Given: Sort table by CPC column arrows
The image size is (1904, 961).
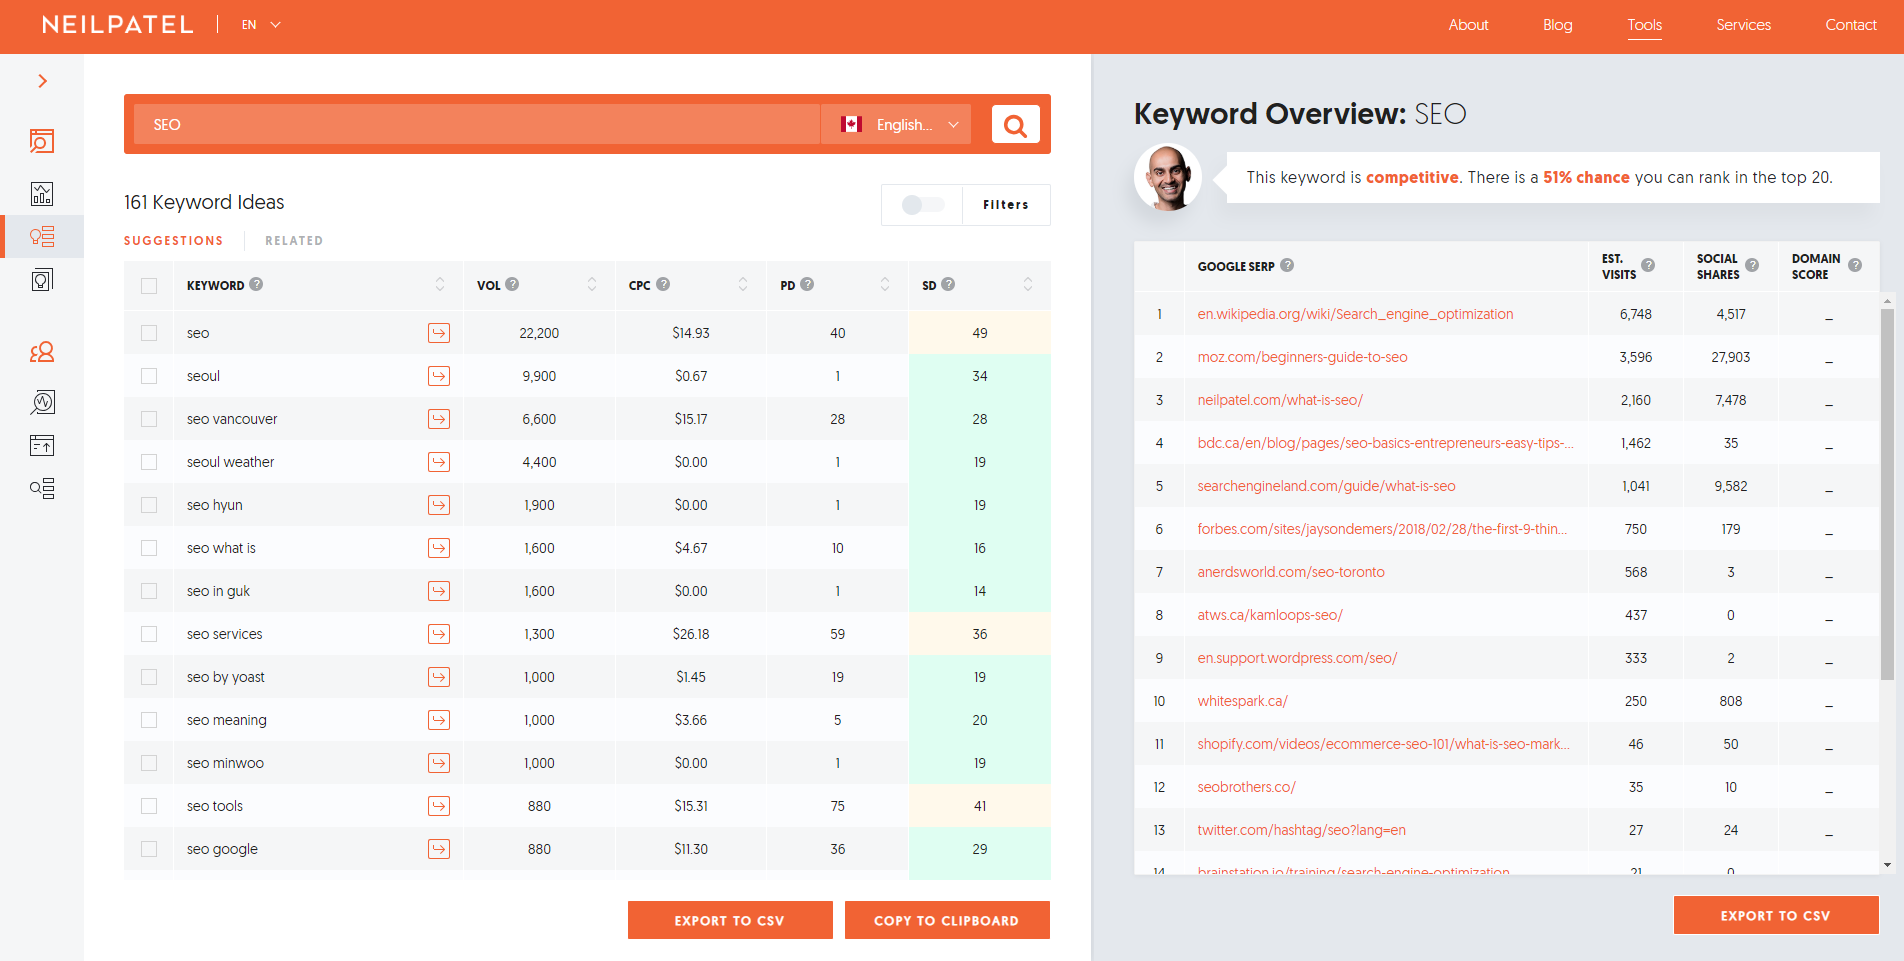Looking at the screenshot, I should tap(743, 285).
